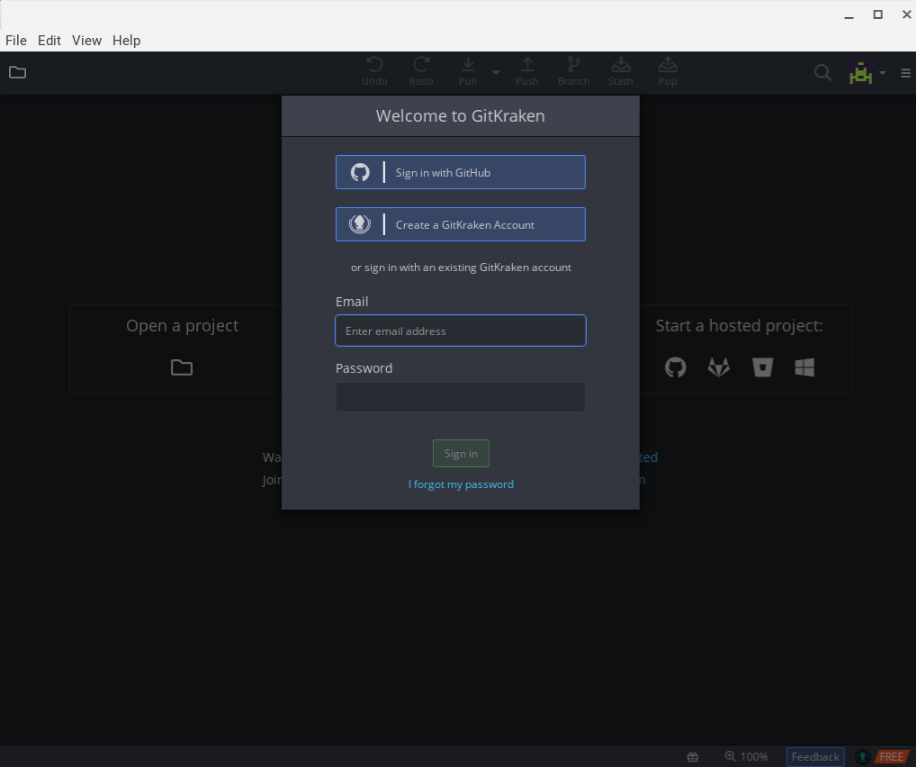Maximize the GitKraken window
The width and height of the screenshot is (916, 767).
[x=877, y=15]
